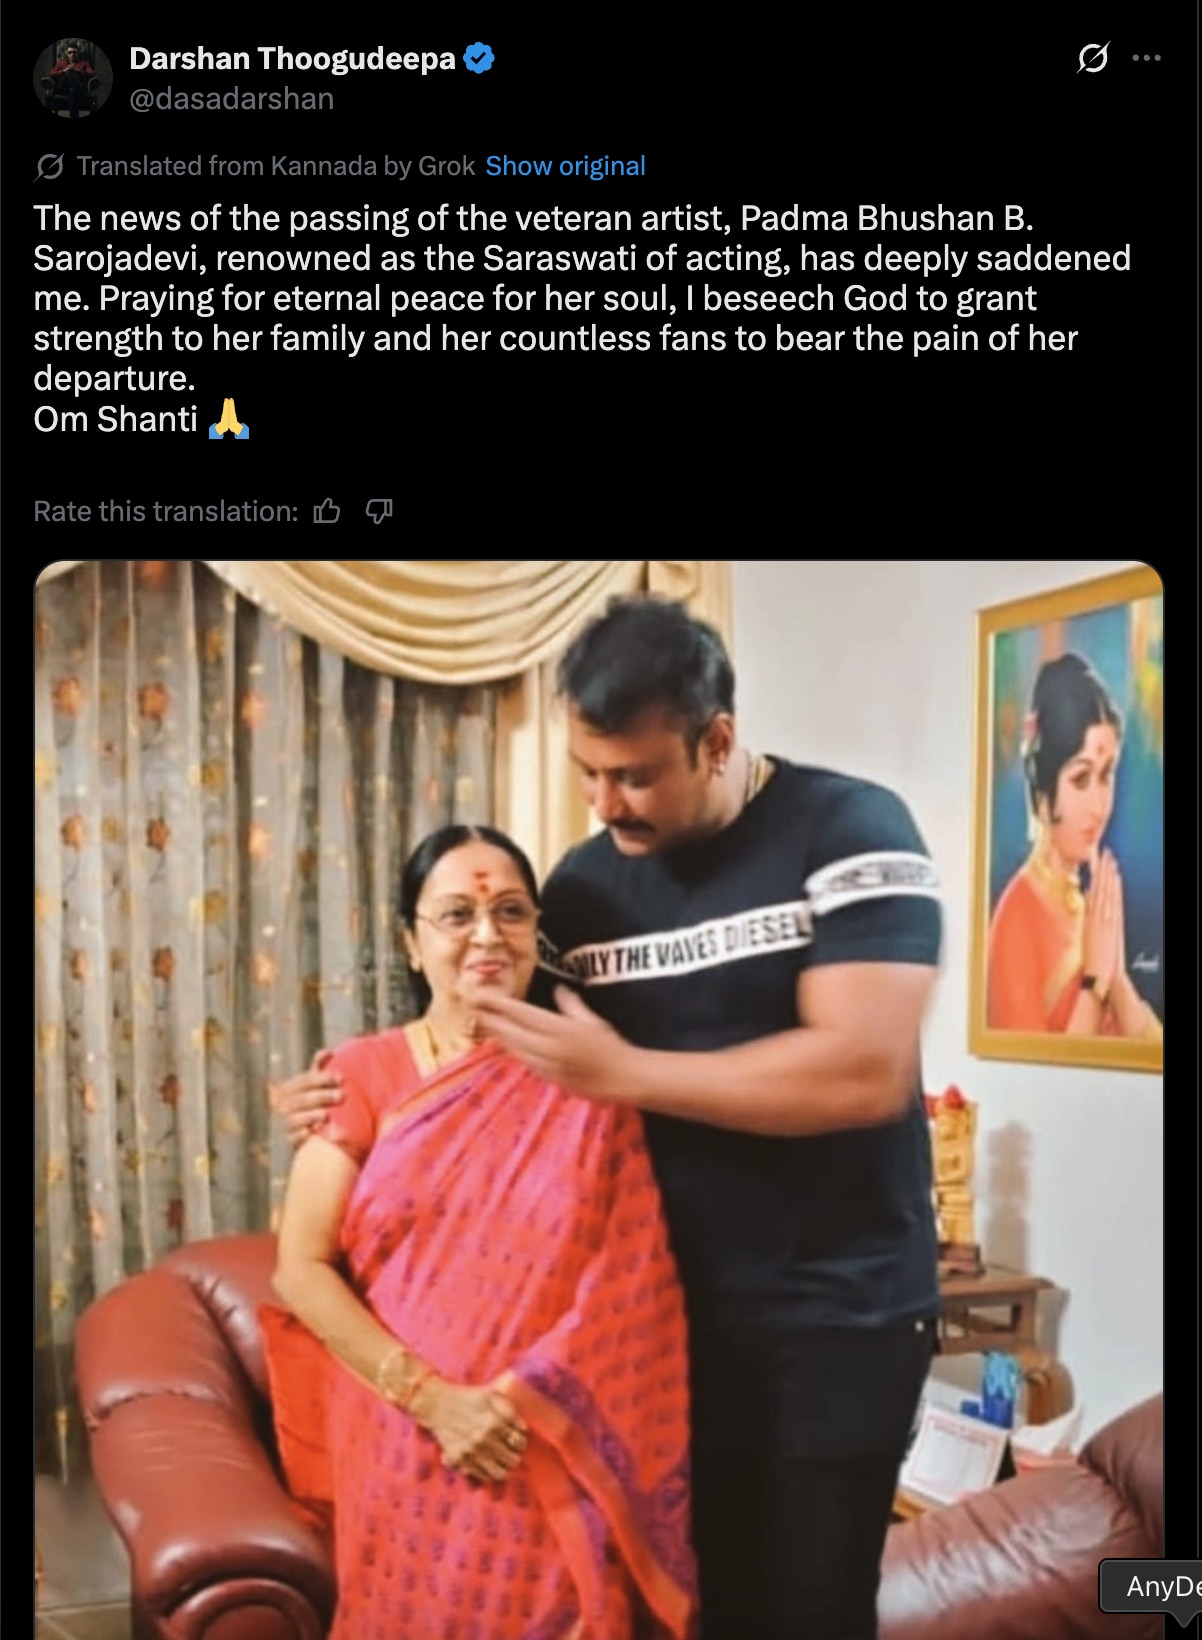Click the @dasadarshan handle
The width and height of the screenshot is (1202, 1640).
(232, 99)
